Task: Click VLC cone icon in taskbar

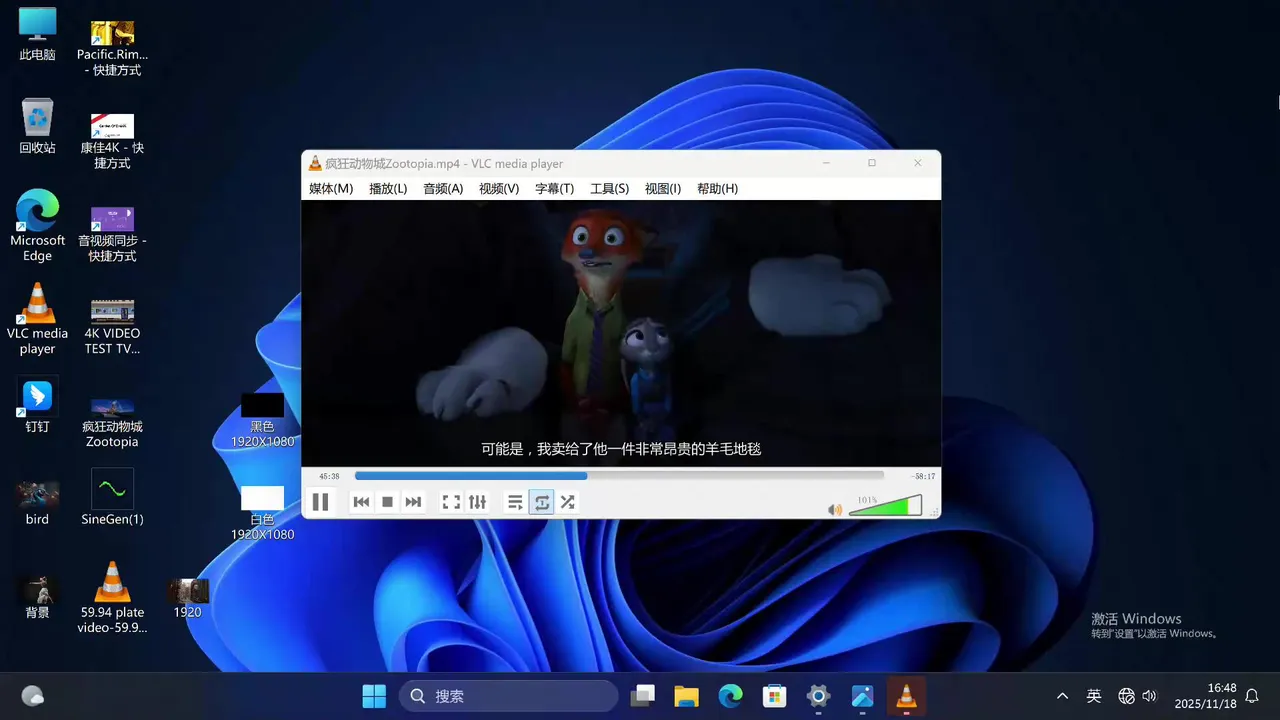Action: click(906, 696)
